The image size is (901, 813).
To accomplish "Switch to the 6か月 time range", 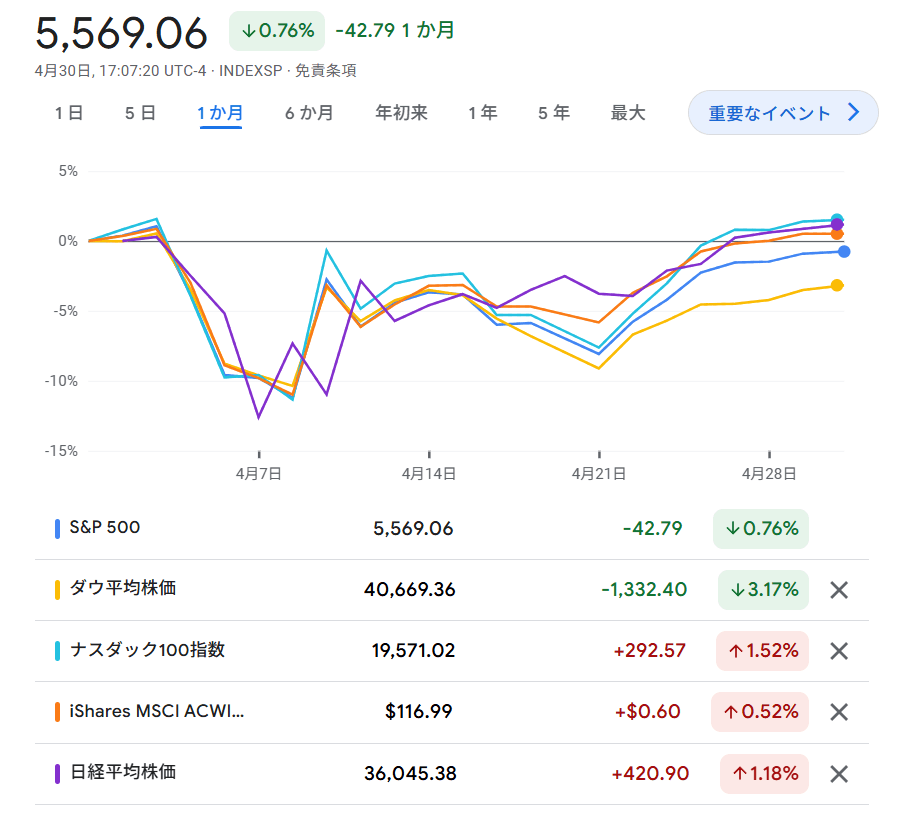I will pyautogui.click(x=309, y=113).
